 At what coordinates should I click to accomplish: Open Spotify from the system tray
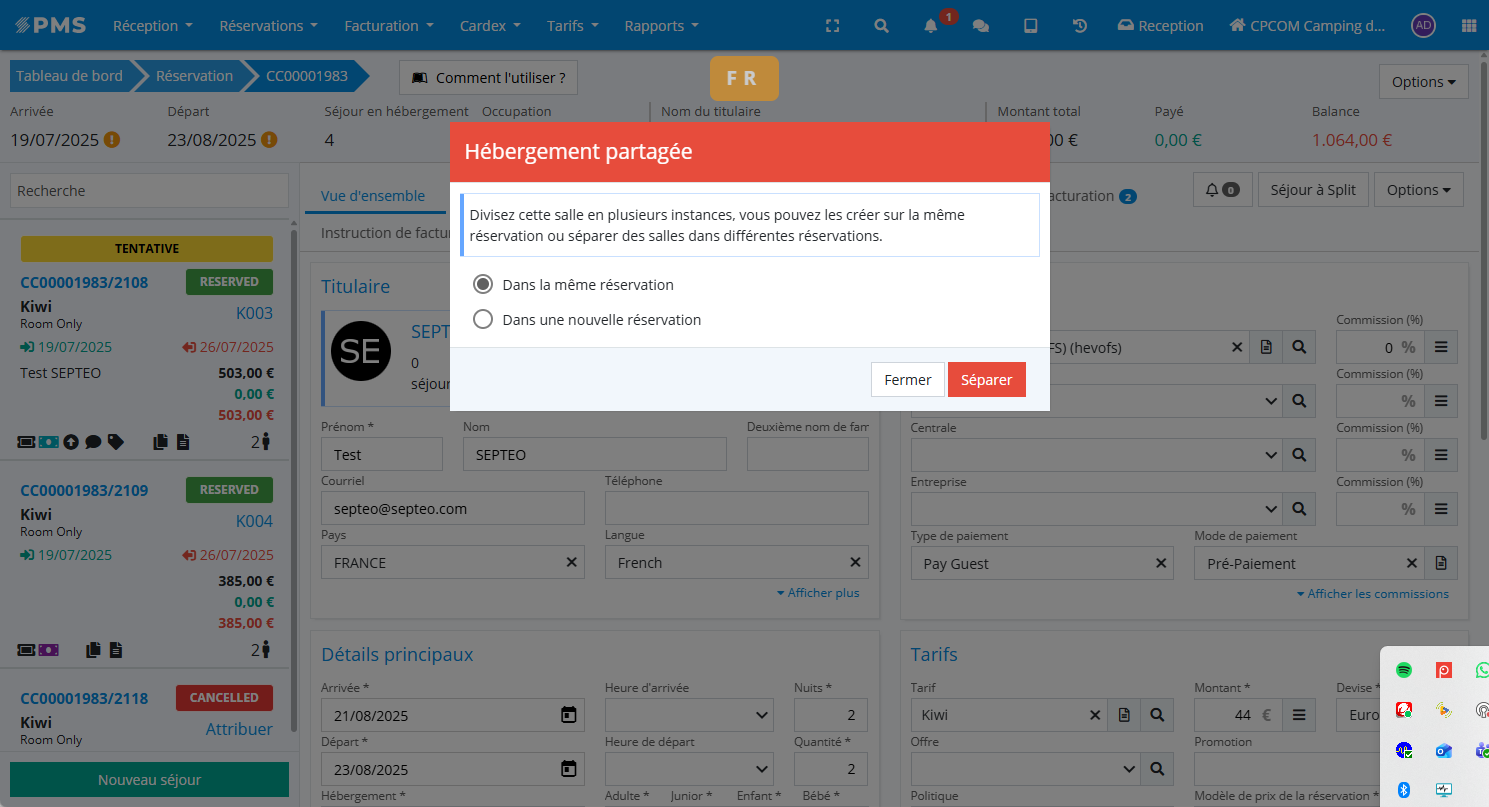(x=1404, y=670)
